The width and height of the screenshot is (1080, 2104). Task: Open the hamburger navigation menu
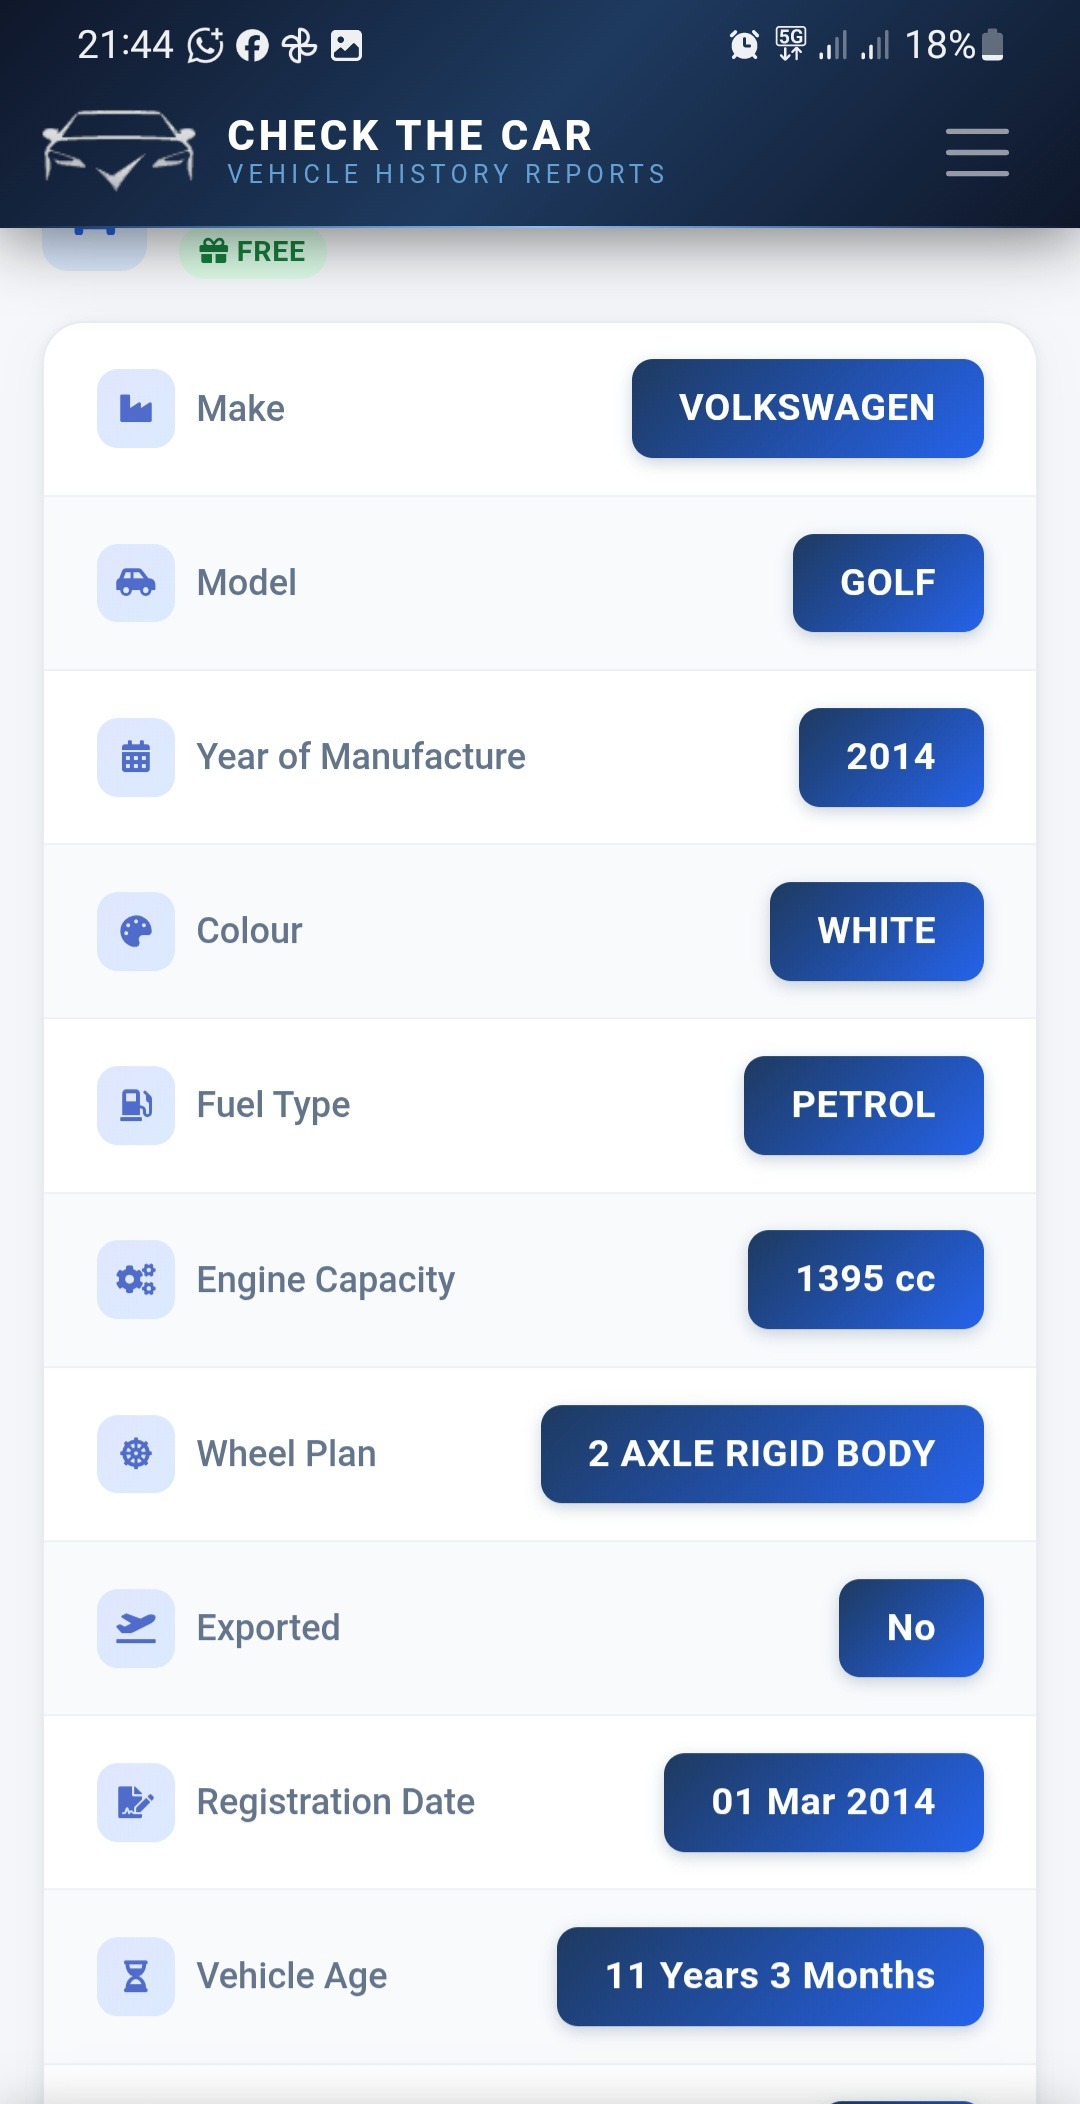tap(977, 152)
